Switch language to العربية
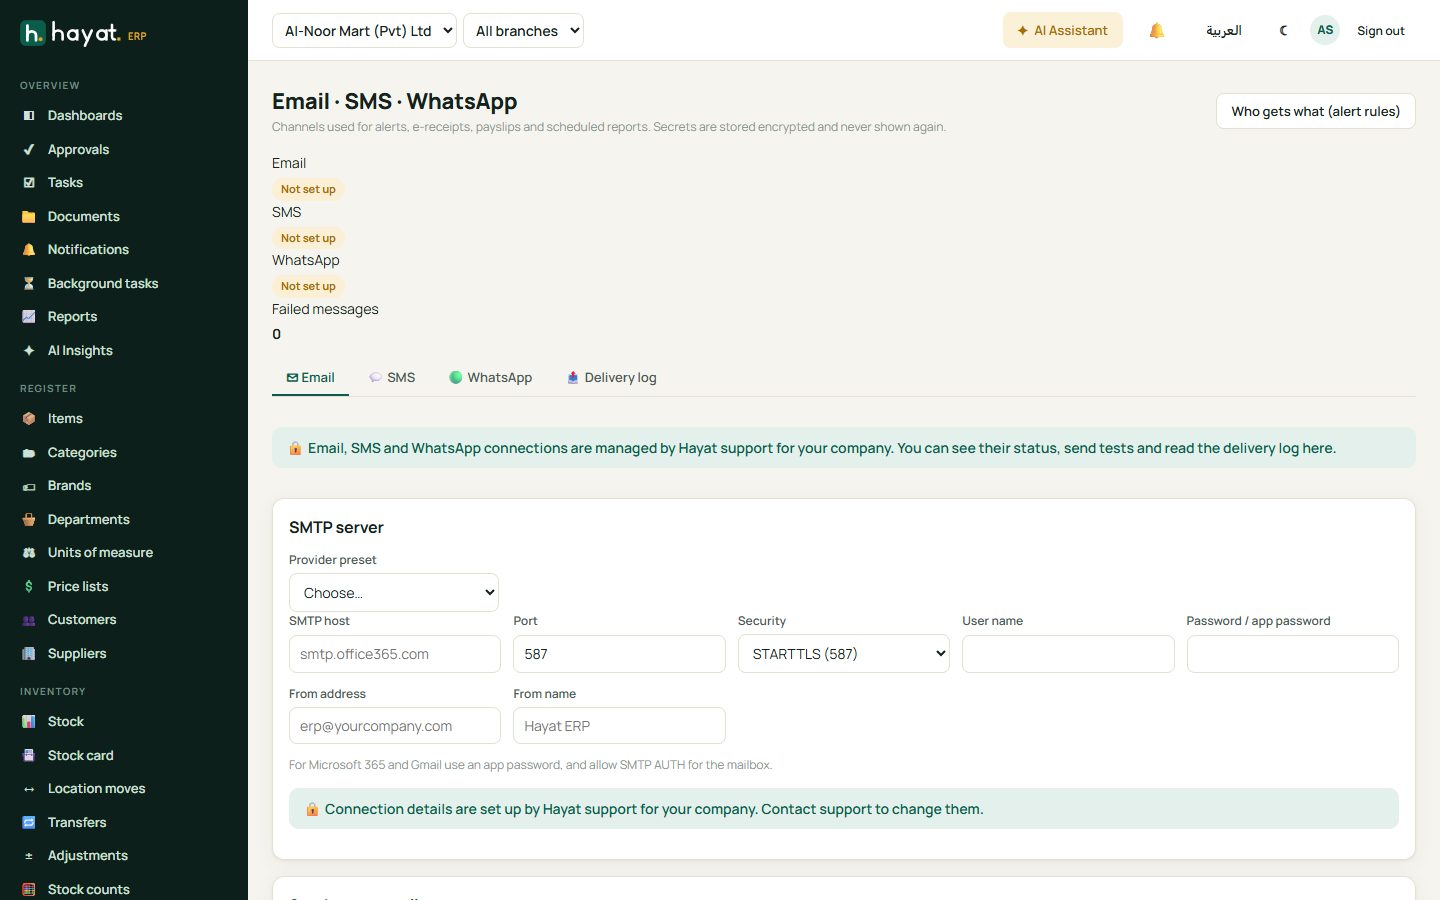 pos(1223,31)
